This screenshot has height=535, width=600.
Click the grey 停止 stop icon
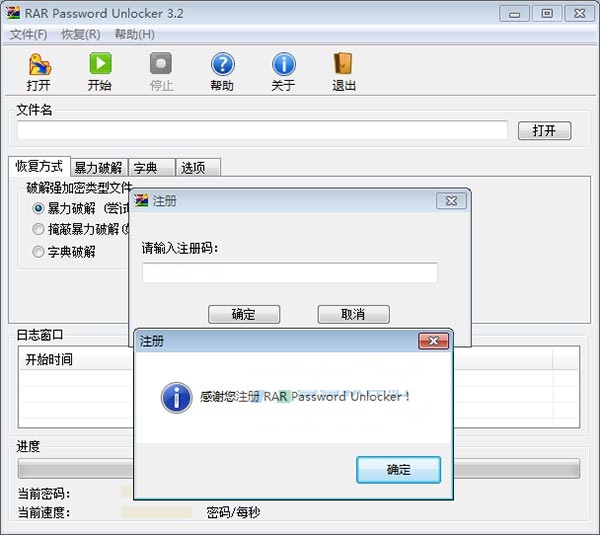click(x=161, y=63)
